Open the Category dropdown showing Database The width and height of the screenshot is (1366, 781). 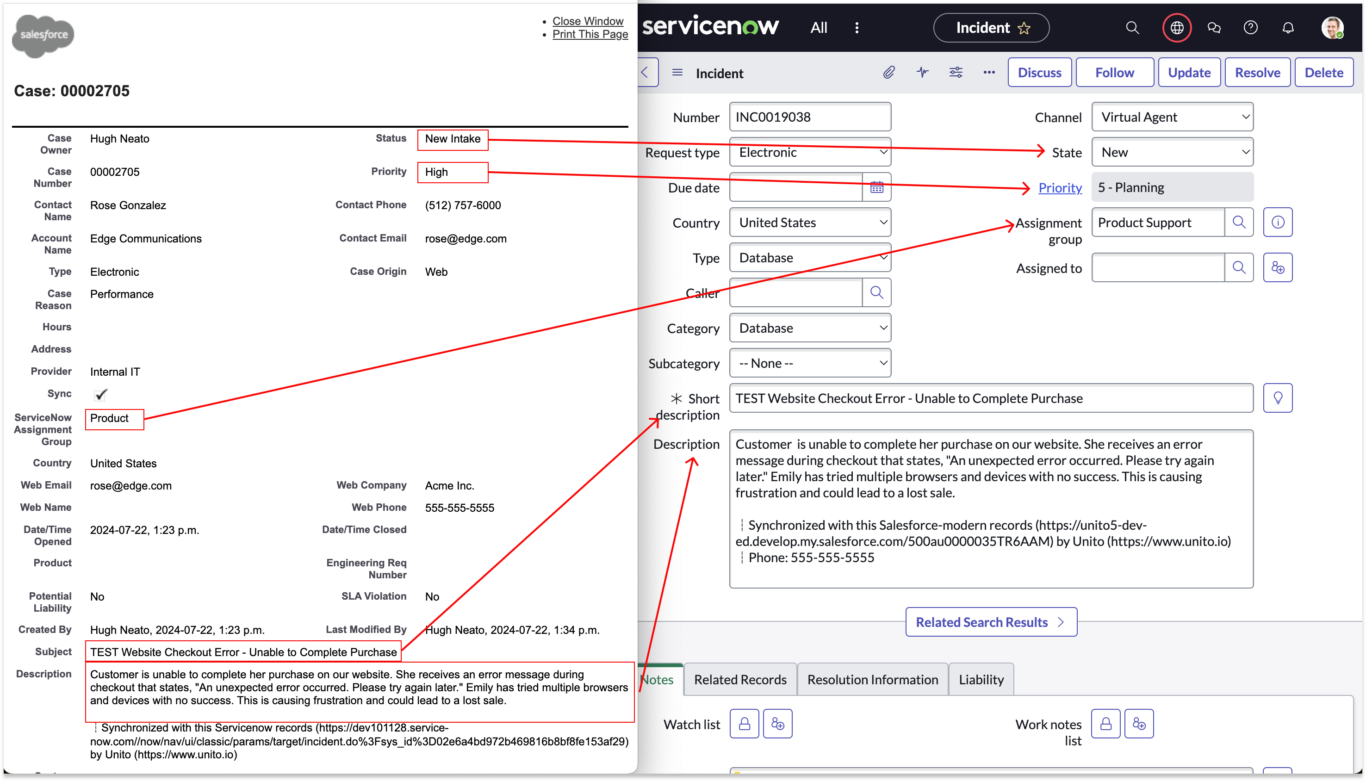(810, 328)
